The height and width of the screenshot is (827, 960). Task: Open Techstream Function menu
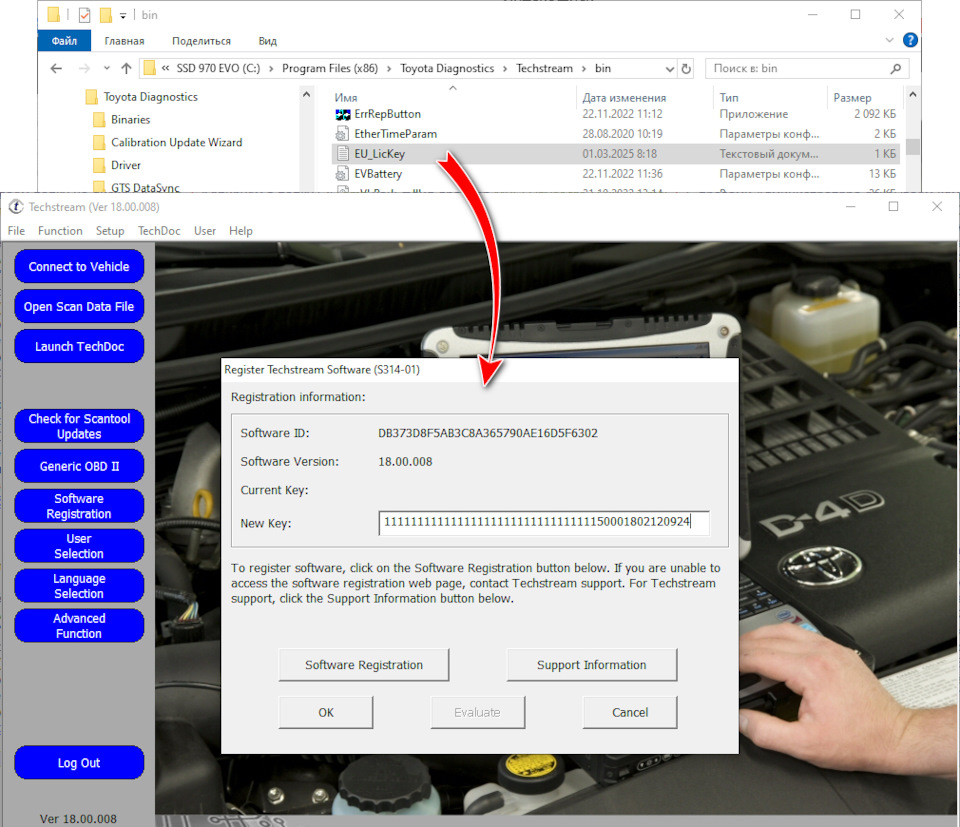point(60,231)
